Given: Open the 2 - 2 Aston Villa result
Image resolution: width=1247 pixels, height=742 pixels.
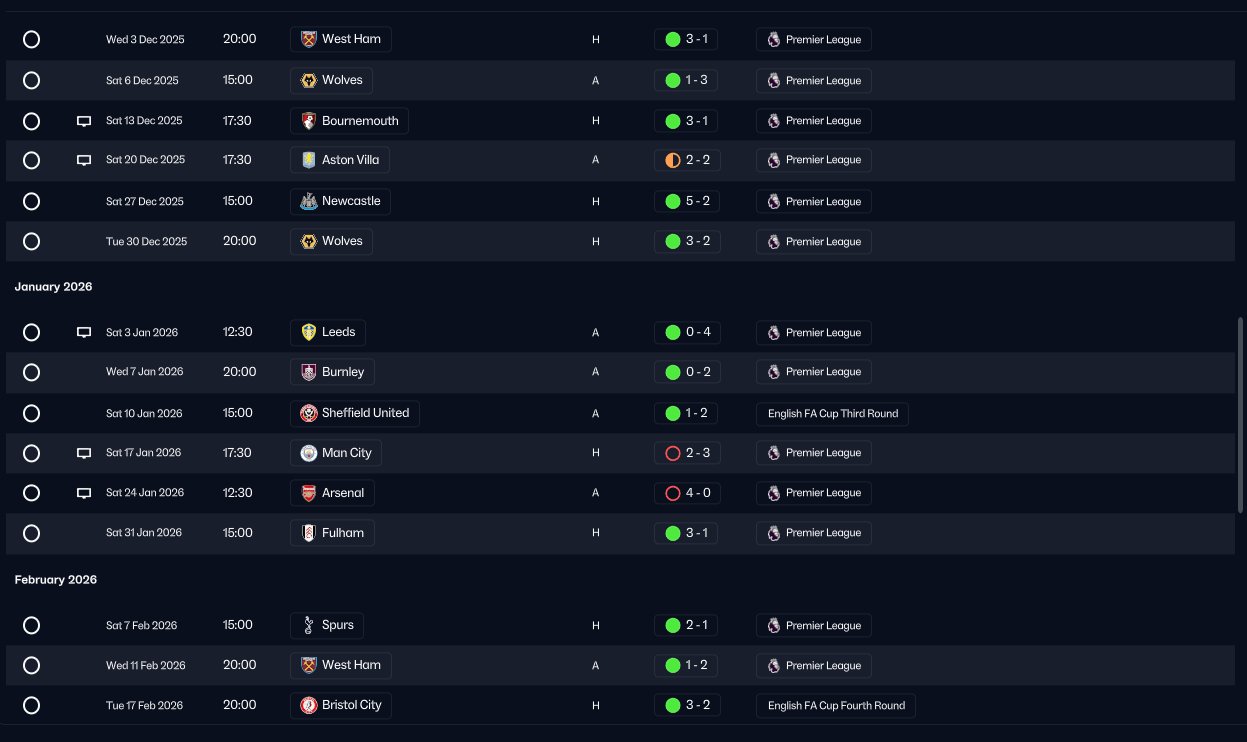Looking at the screenshot, I should click(686, 160).
